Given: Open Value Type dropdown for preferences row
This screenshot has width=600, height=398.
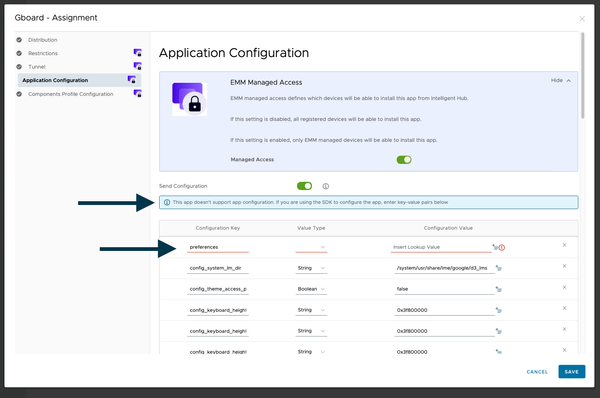Looking at the screenshot, I should (311, 247).
